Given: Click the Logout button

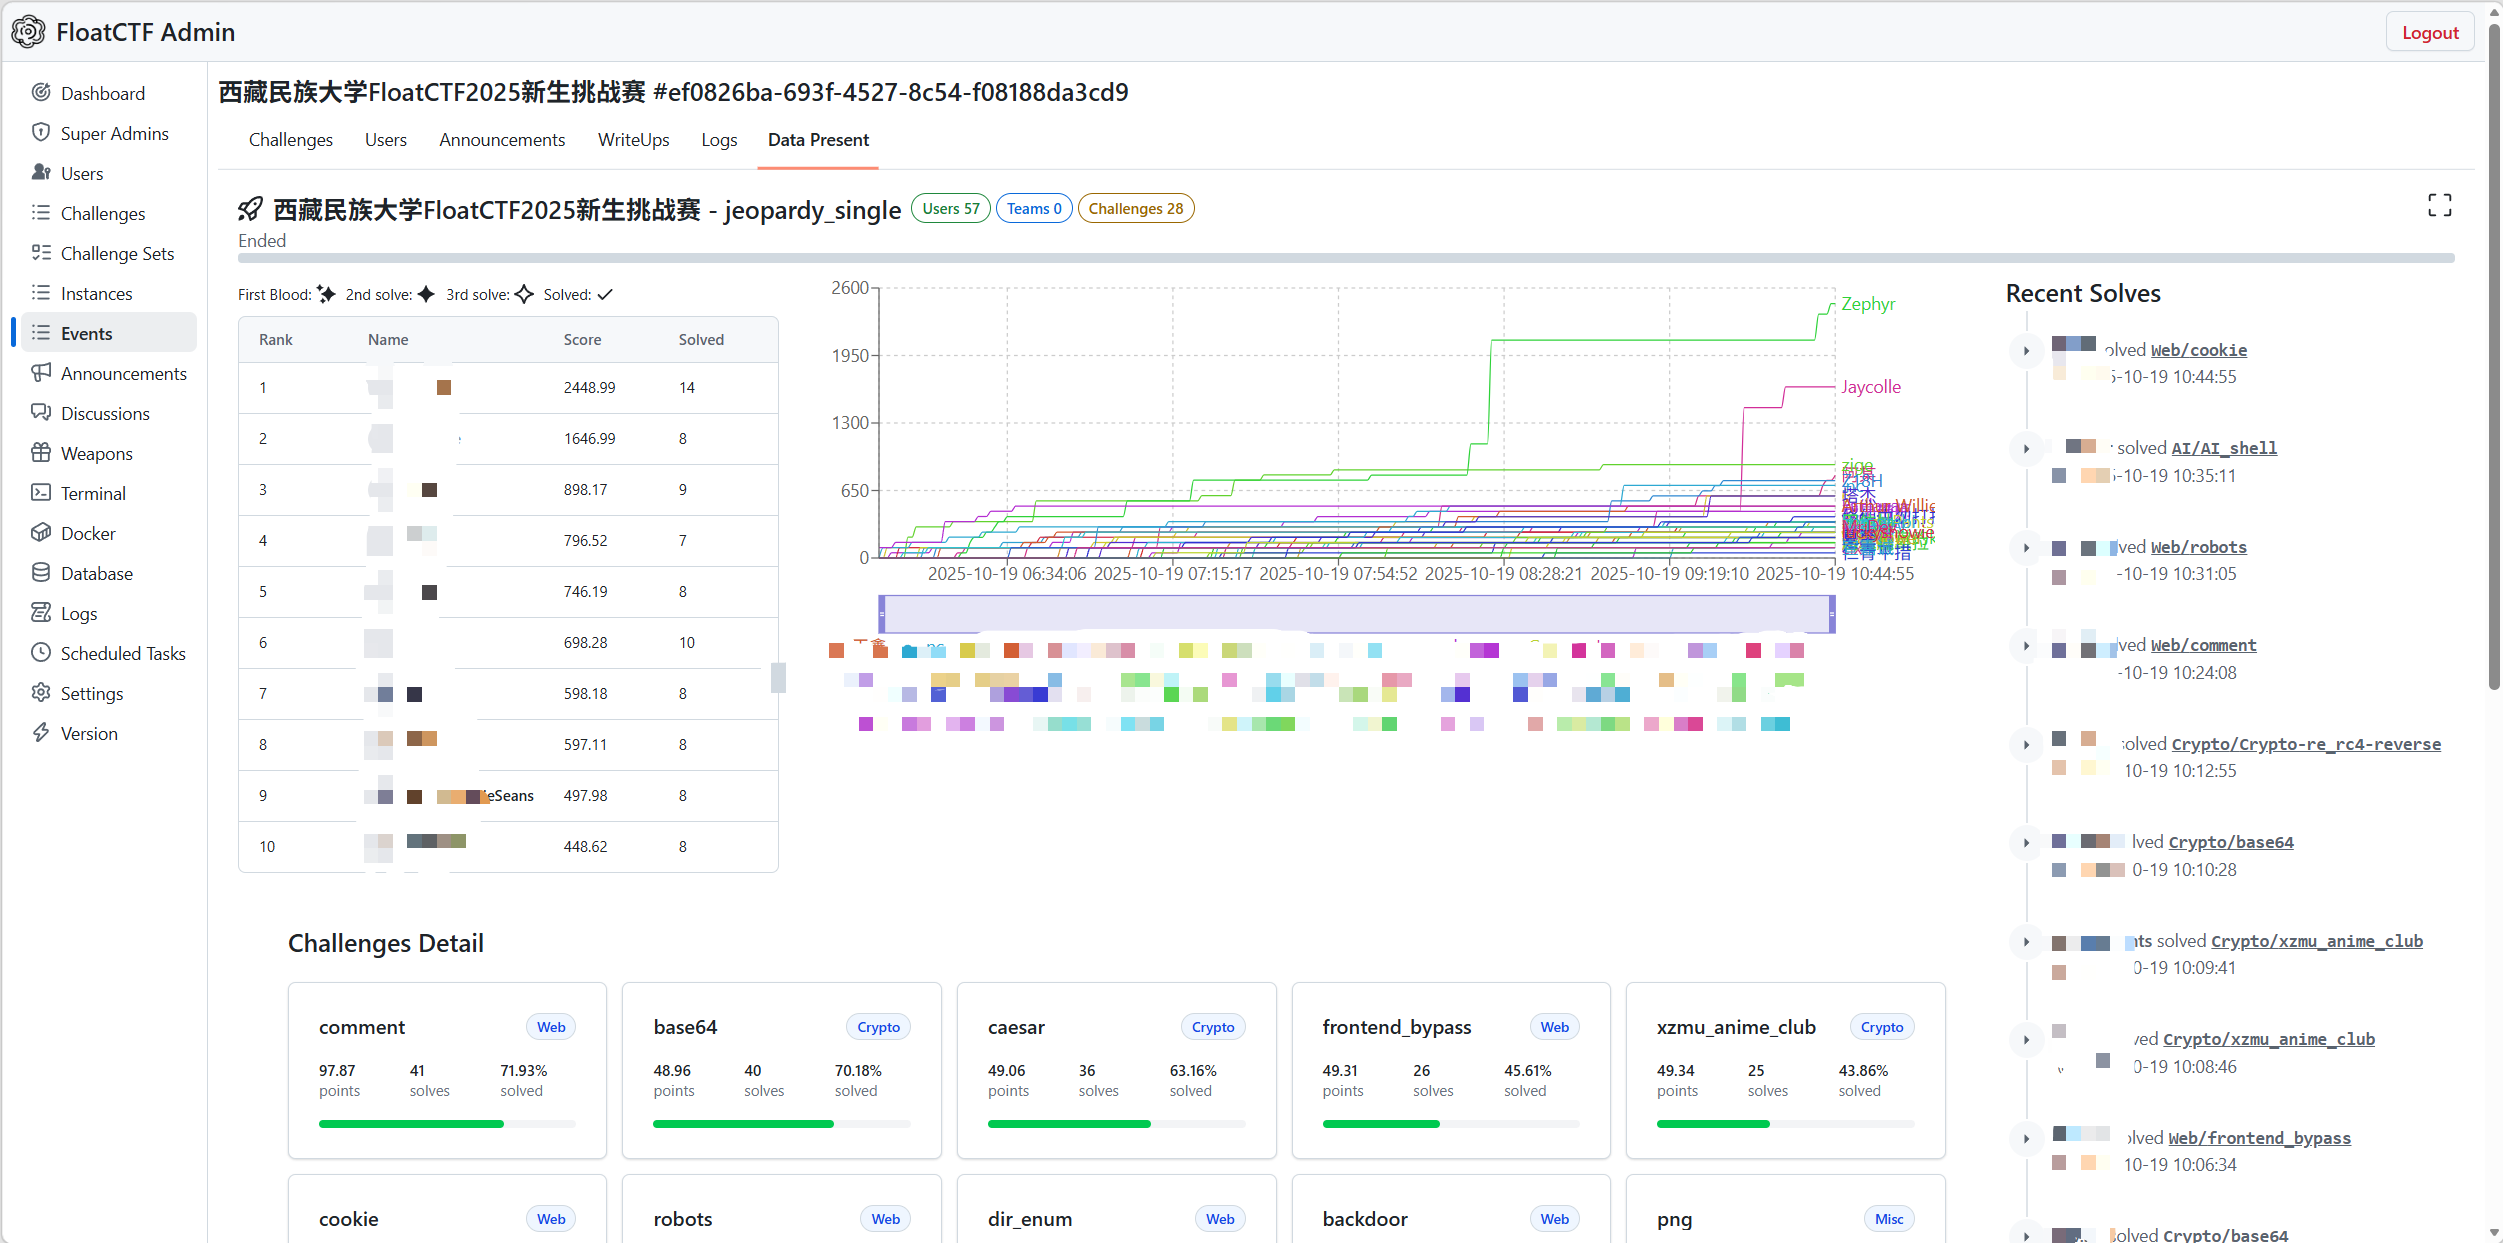Looking at the screenshot, I should click(2430, 33).
